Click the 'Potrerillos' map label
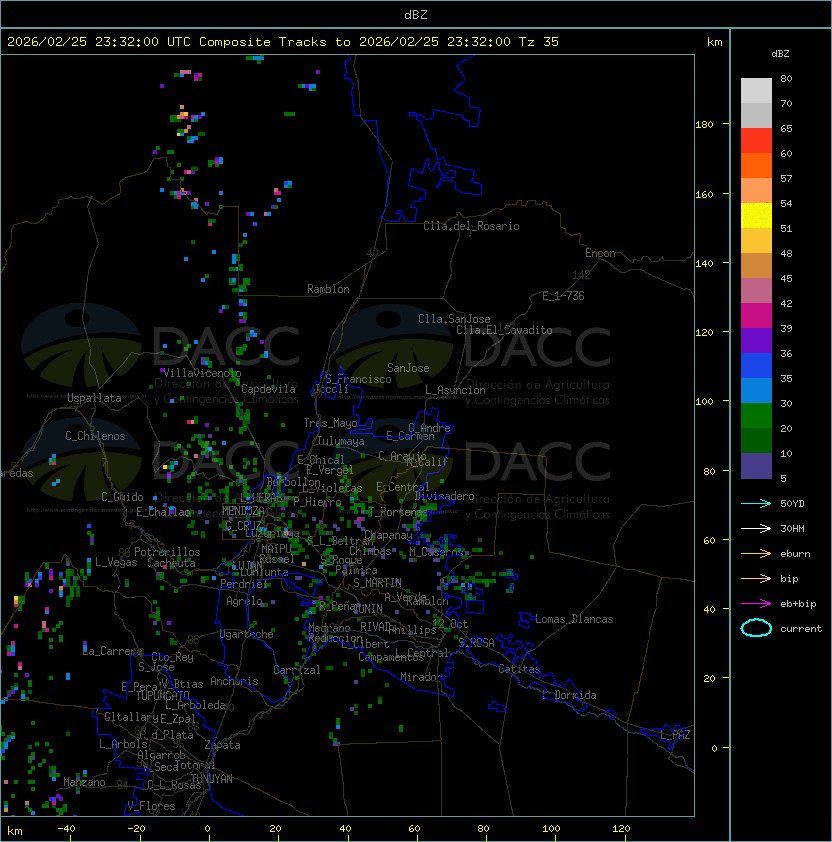This screenshot has width=832, height=842. [x=167, y=552]
